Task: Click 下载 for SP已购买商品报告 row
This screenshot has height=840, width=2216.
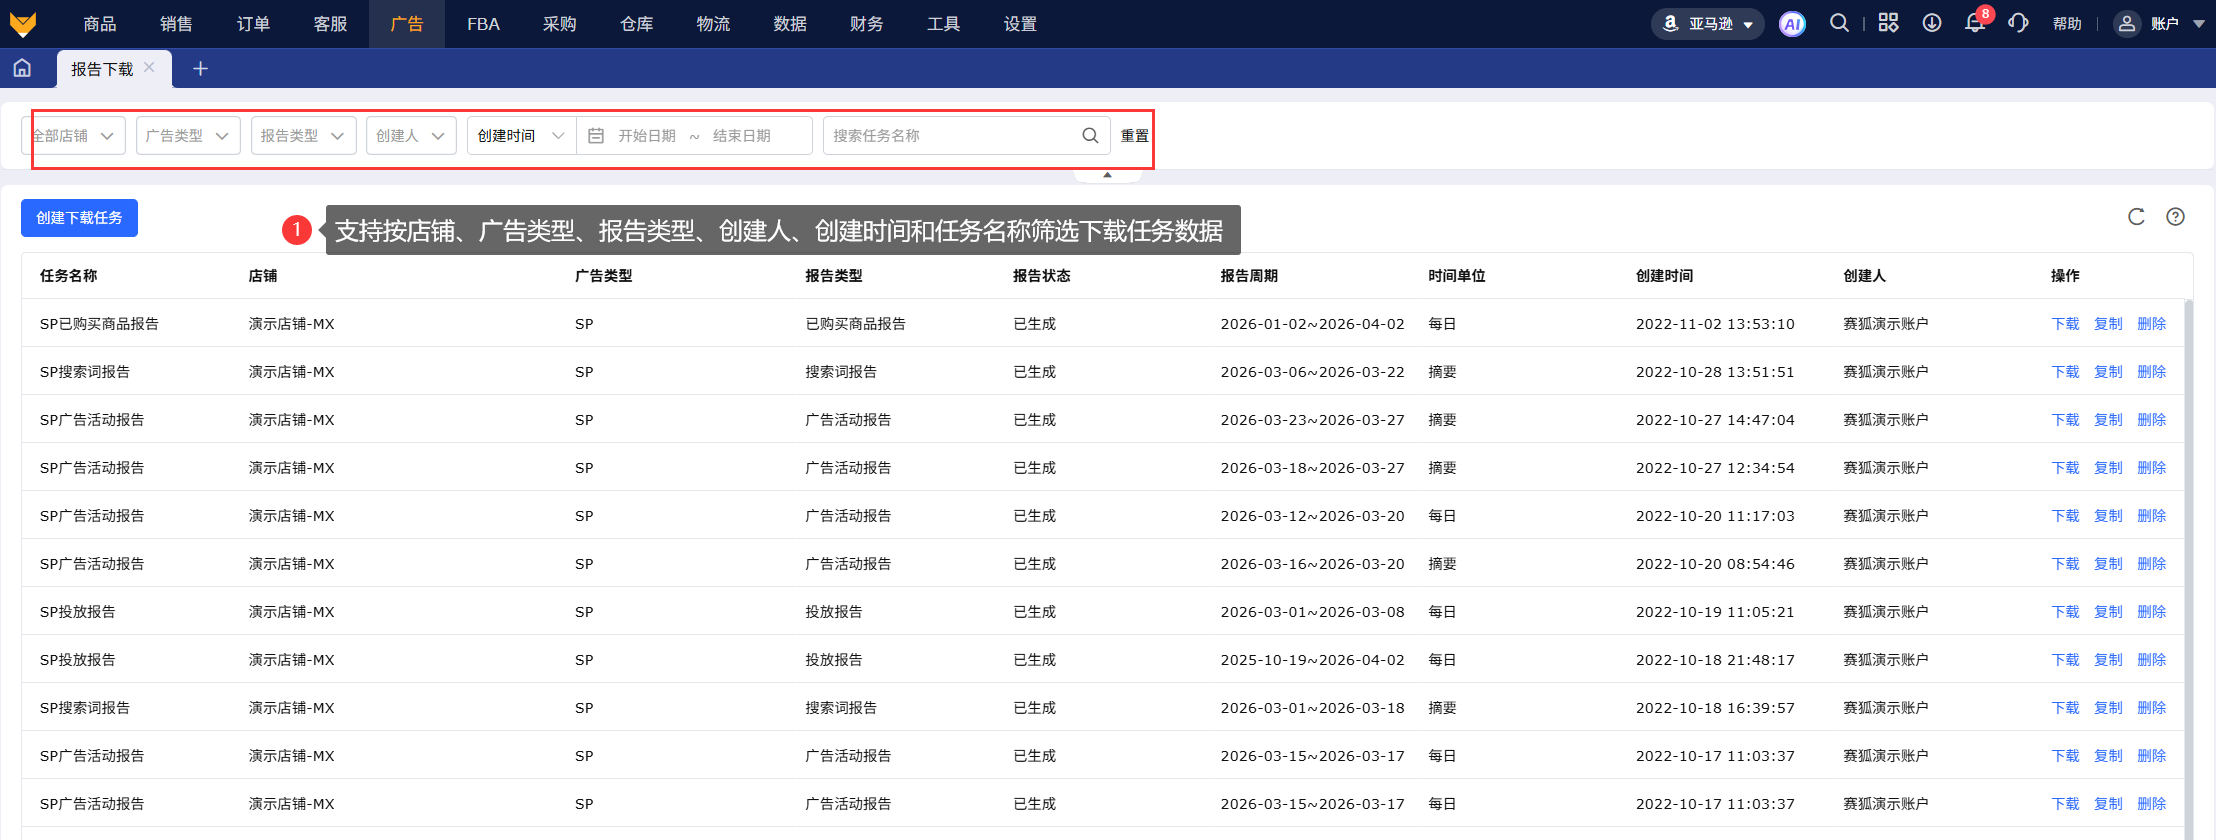Action: click(2065, 324)
